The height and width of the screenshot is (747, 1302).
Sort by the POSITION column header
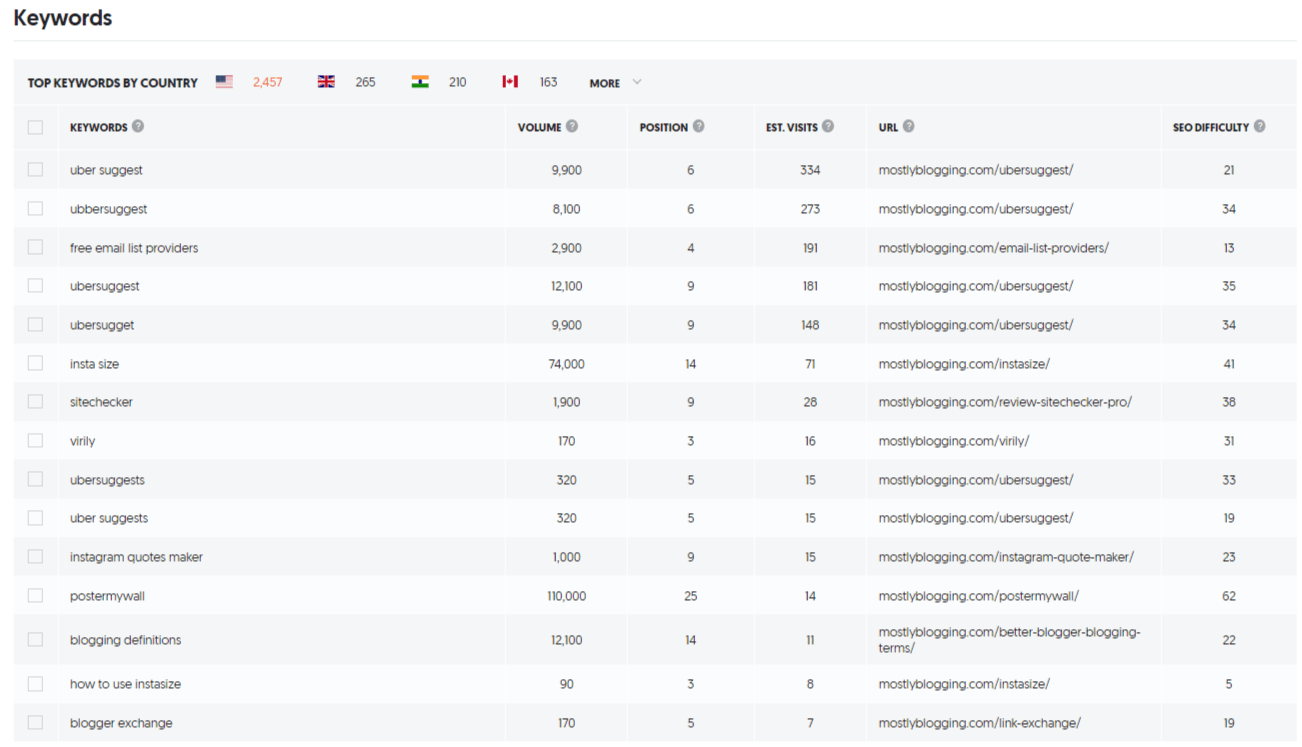(664, 127)
